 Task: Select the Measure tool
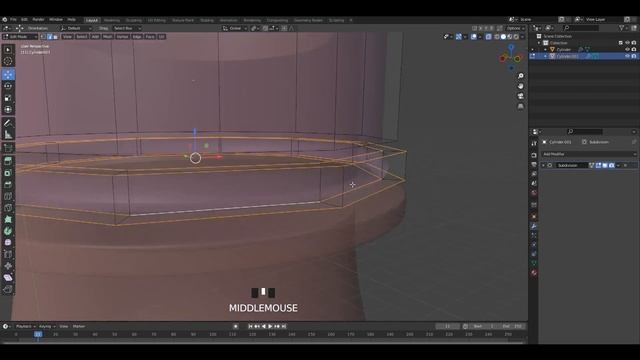click(8, 135)
